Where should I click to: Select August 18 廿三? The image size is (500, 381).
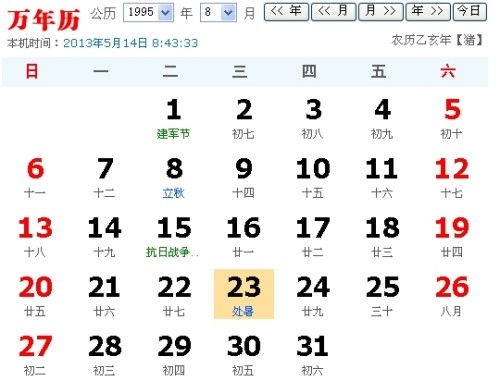point(382,237)
